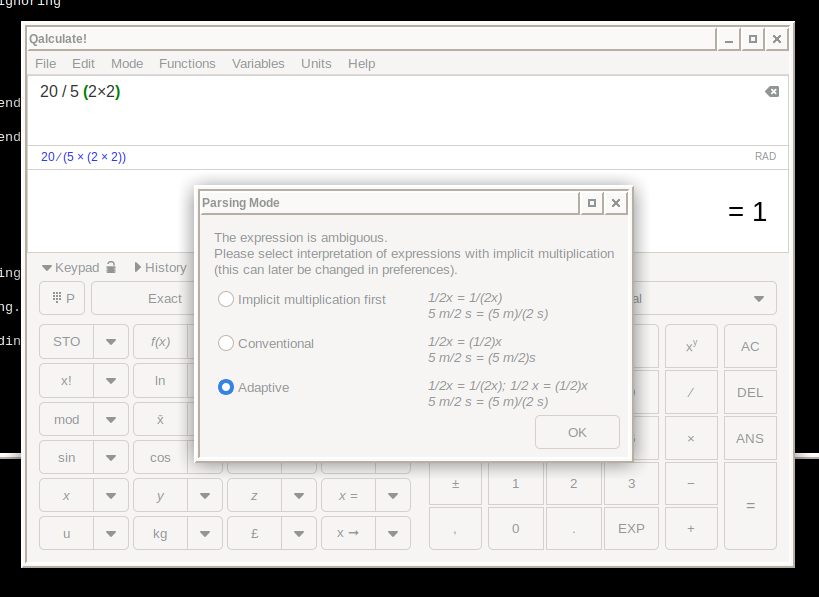The height and width of the screenshot is (597, 819).
Task: Insert variable x from the keypad
Action: (66, 496)
